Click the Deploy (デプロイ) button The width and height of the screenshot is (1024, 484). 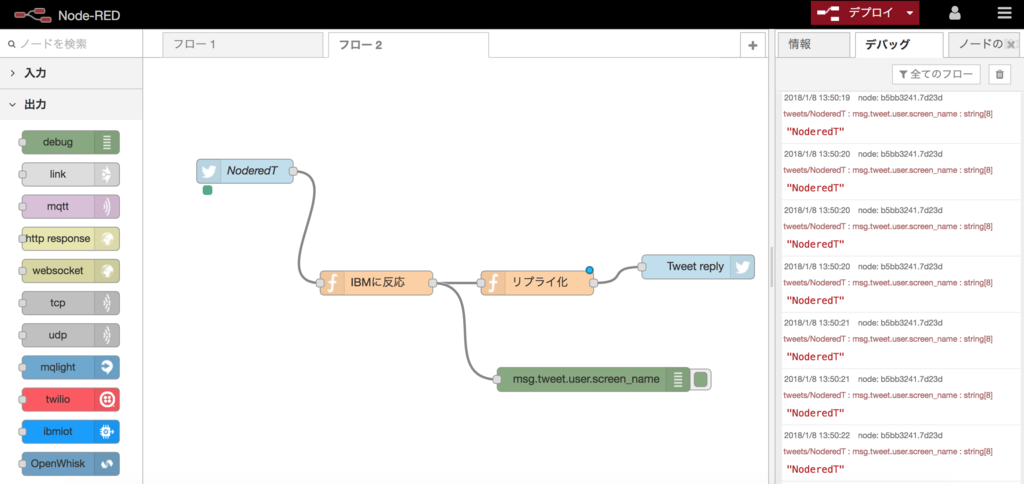[857, 13]
